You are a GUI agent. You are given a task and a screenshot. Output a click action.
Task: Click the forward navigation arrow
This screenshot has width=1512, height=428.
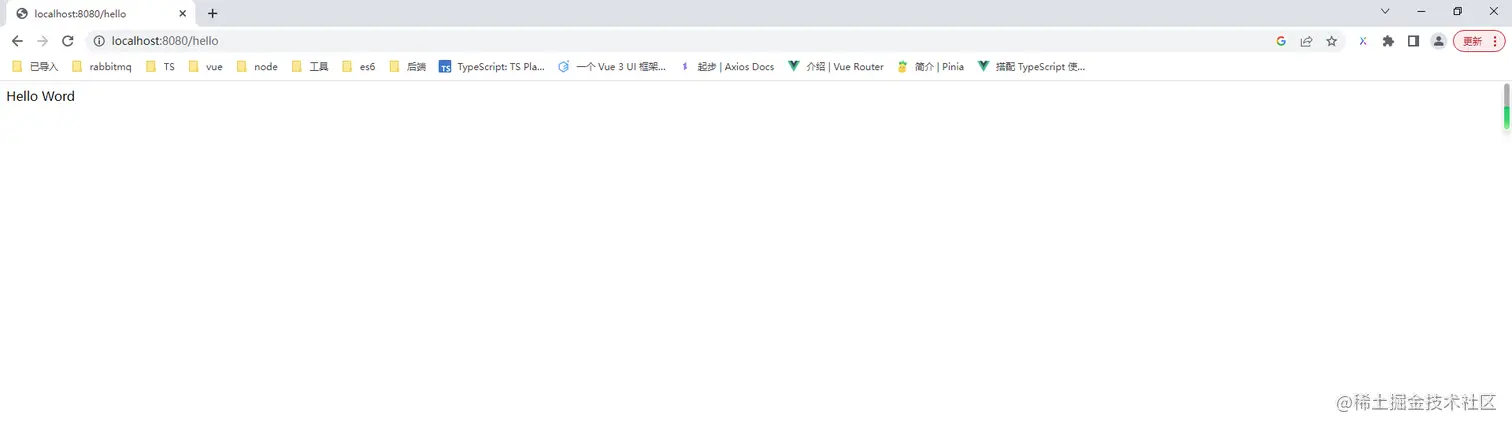[42, 41]
